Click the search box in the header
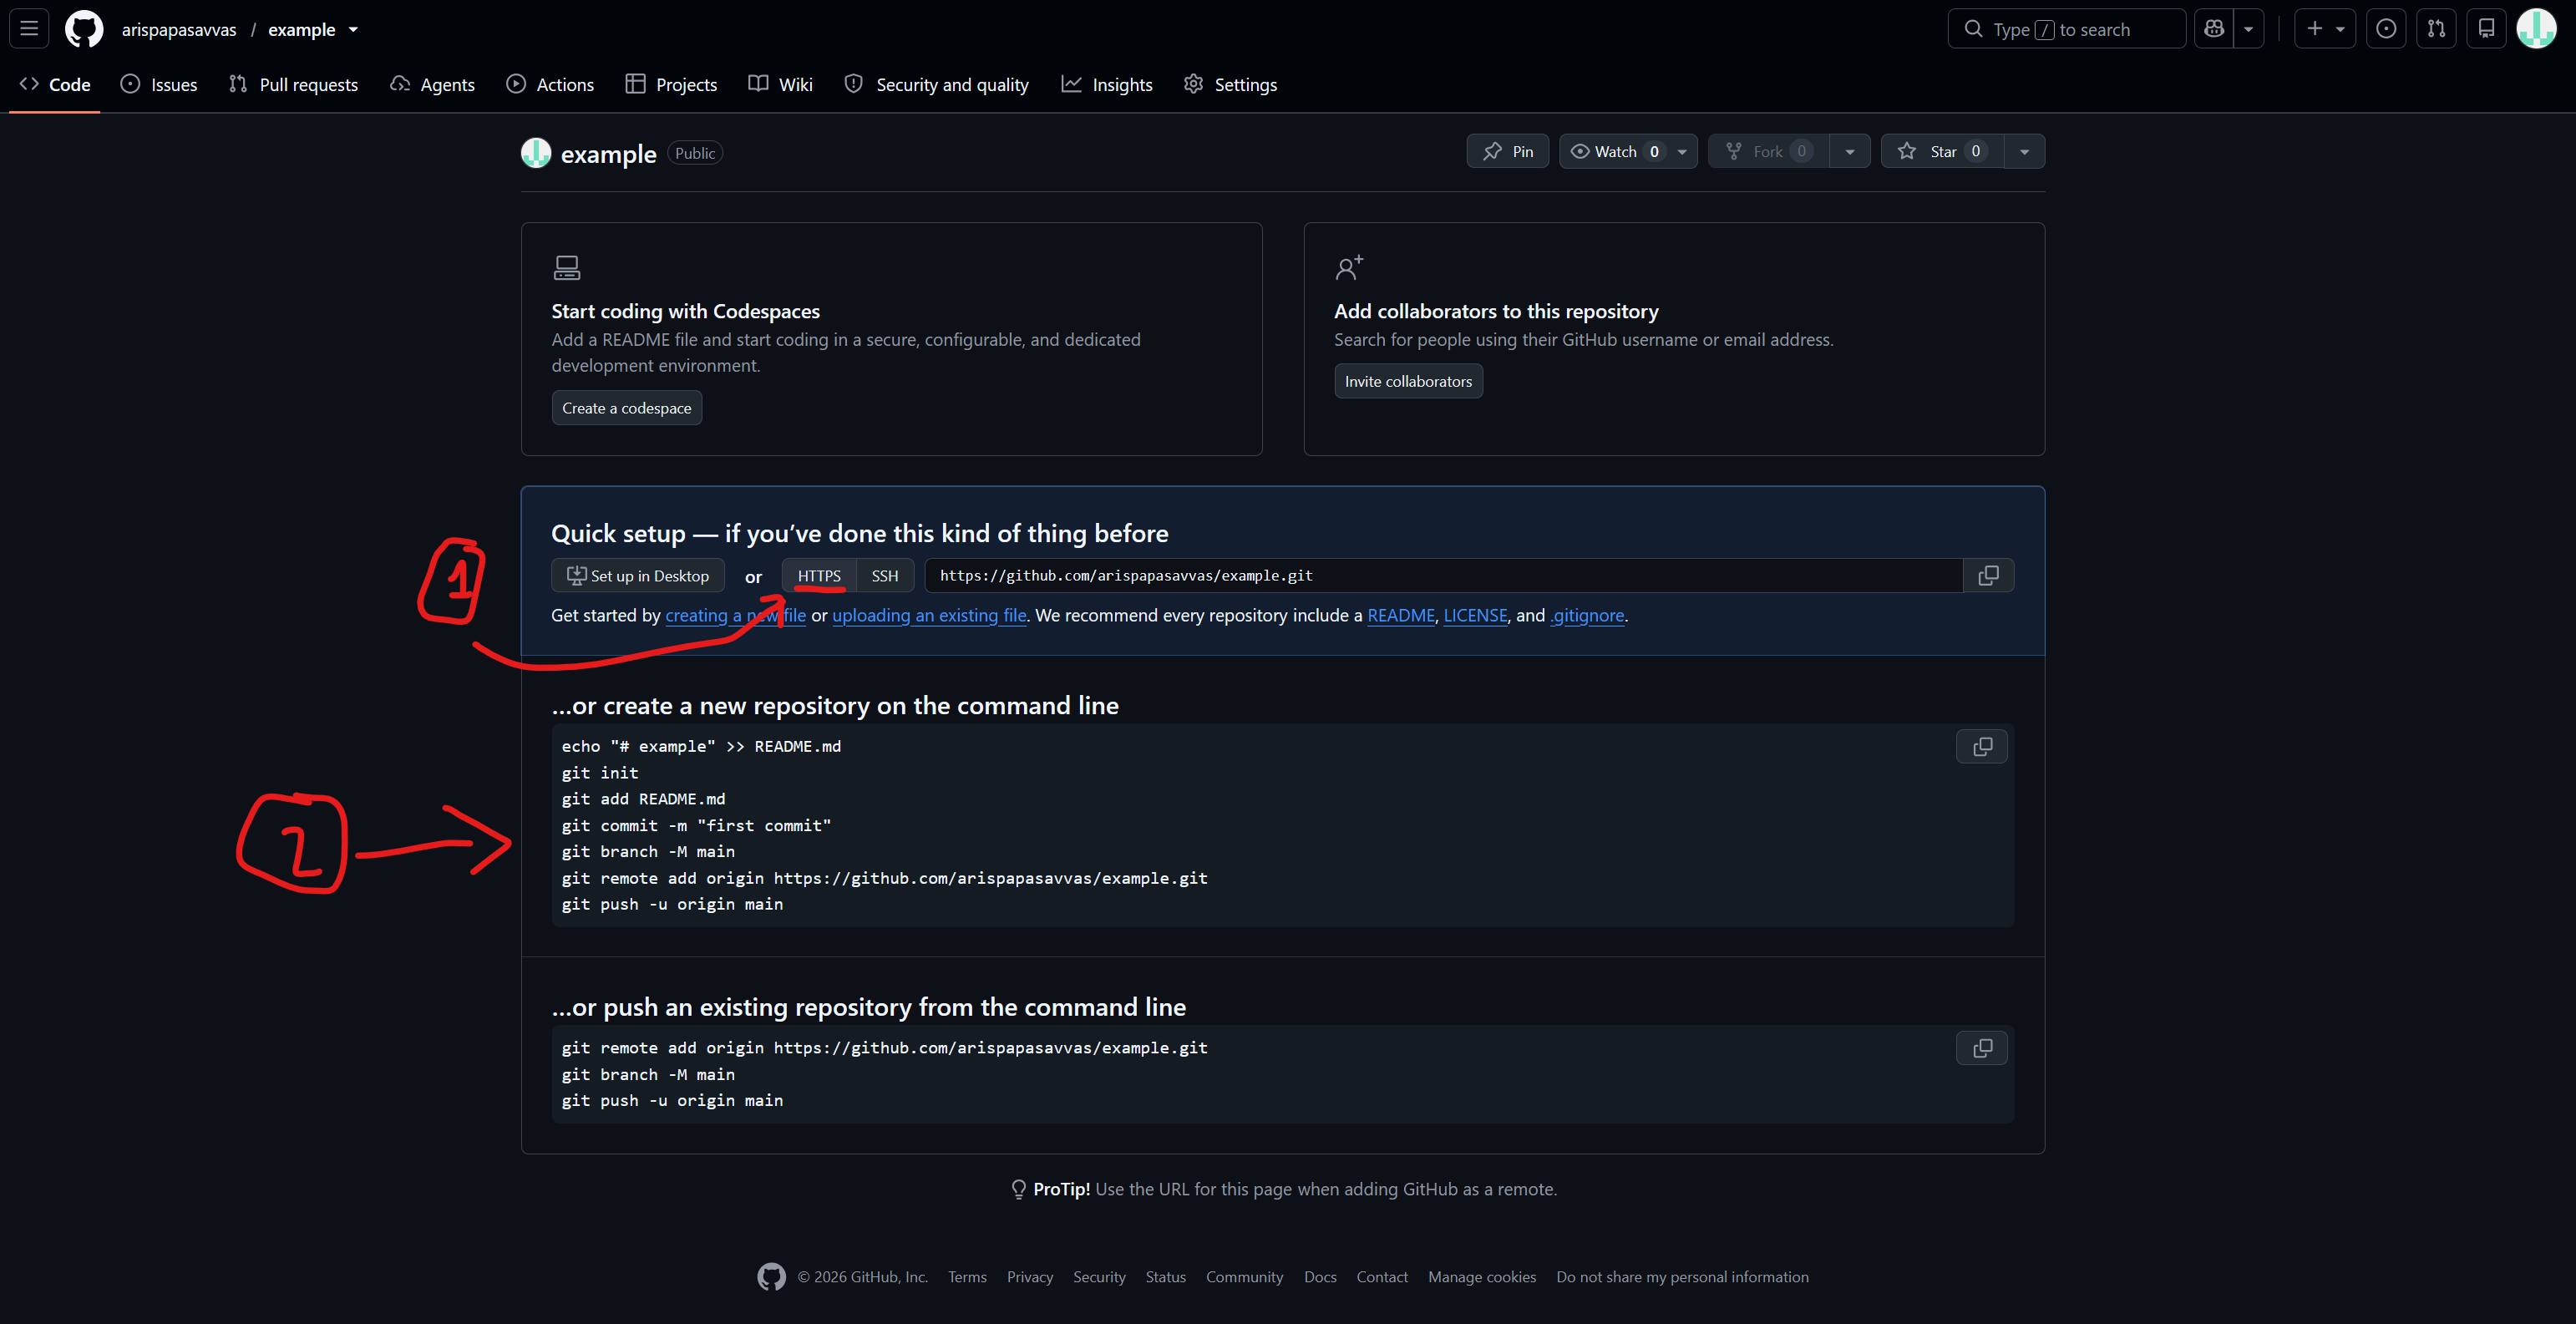Viewport: 2576px width, 1324px height. pos(2066,29)
